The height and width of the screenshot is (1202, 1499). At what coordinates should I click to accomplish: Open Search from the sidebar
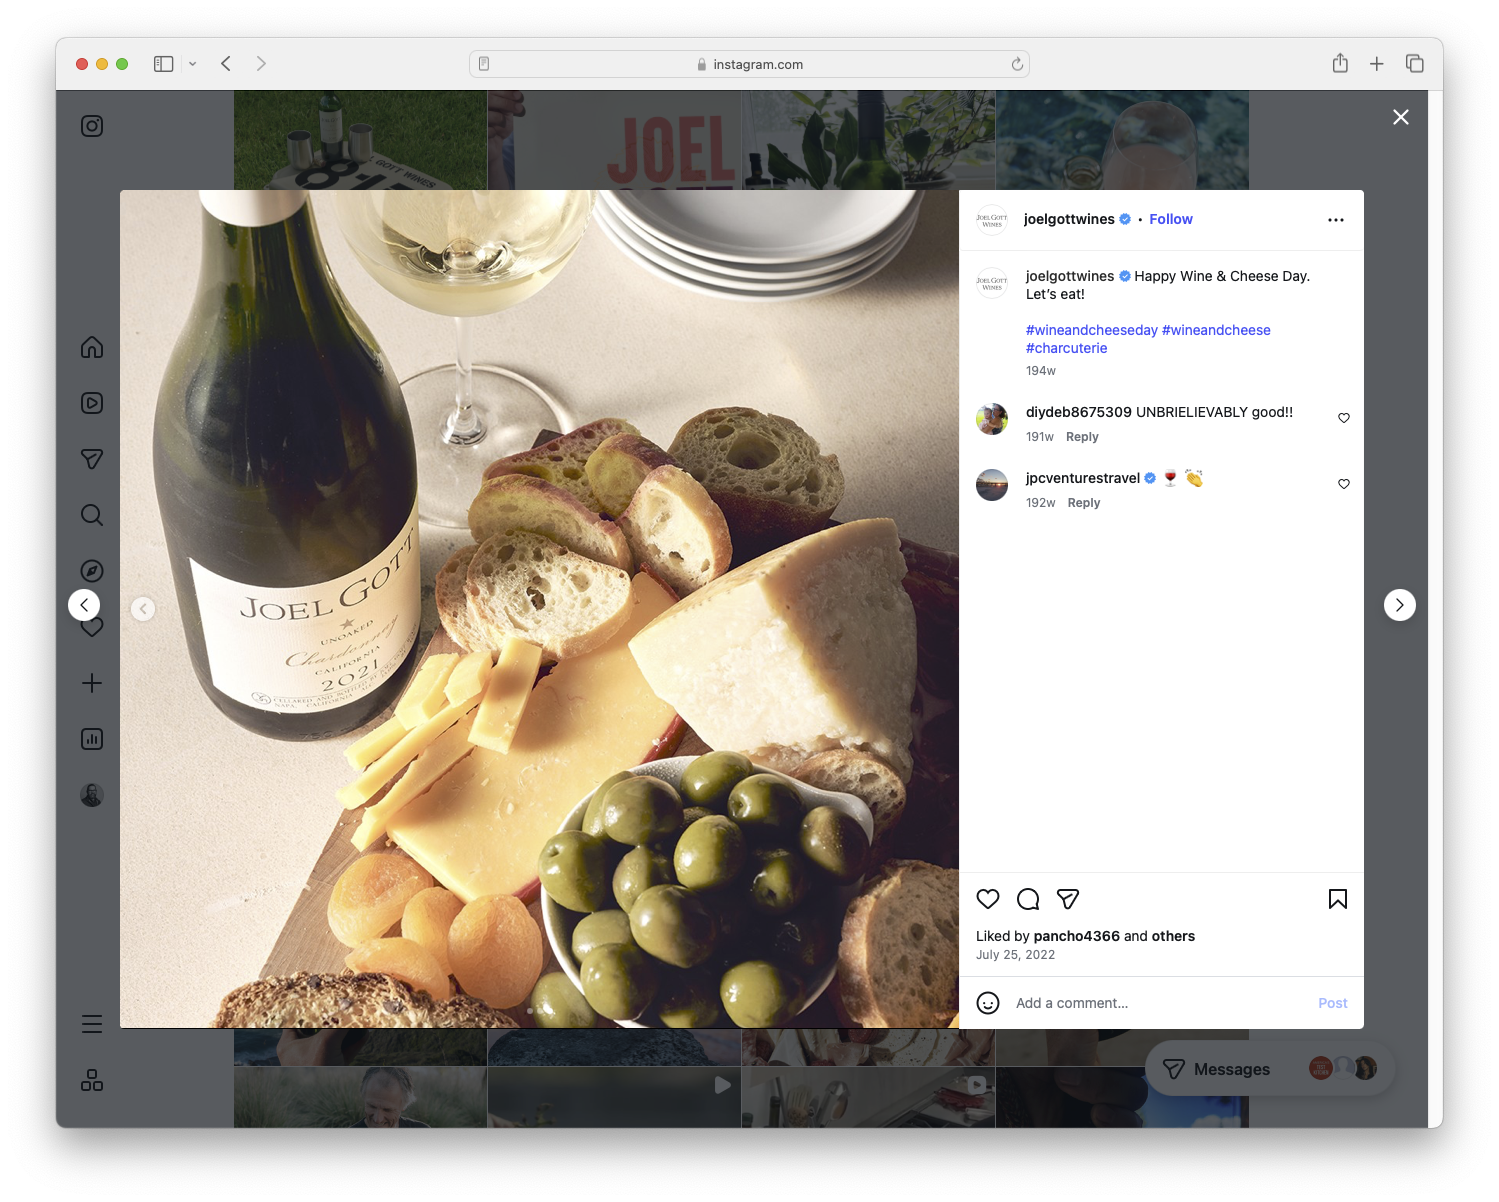[x=92, y=515]
